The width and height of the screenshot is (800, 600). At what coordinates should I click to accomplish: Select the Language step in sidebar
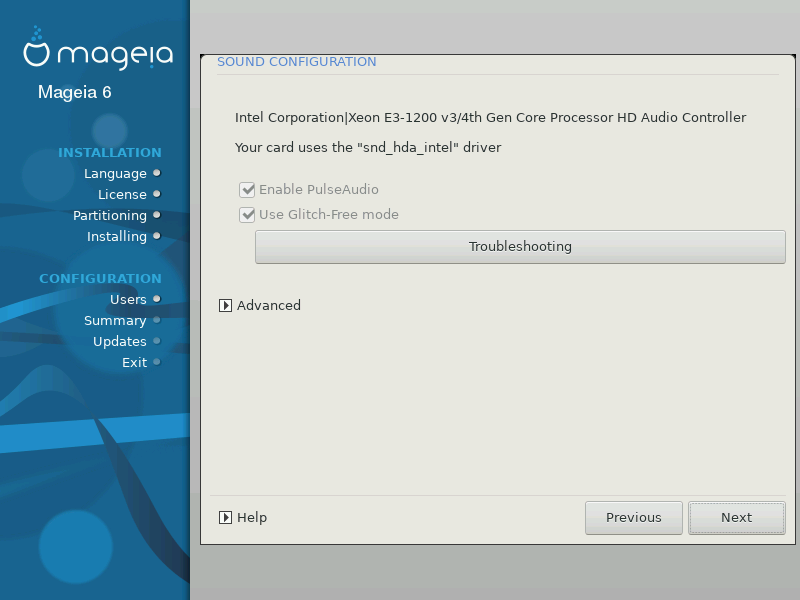click(115, 173)
